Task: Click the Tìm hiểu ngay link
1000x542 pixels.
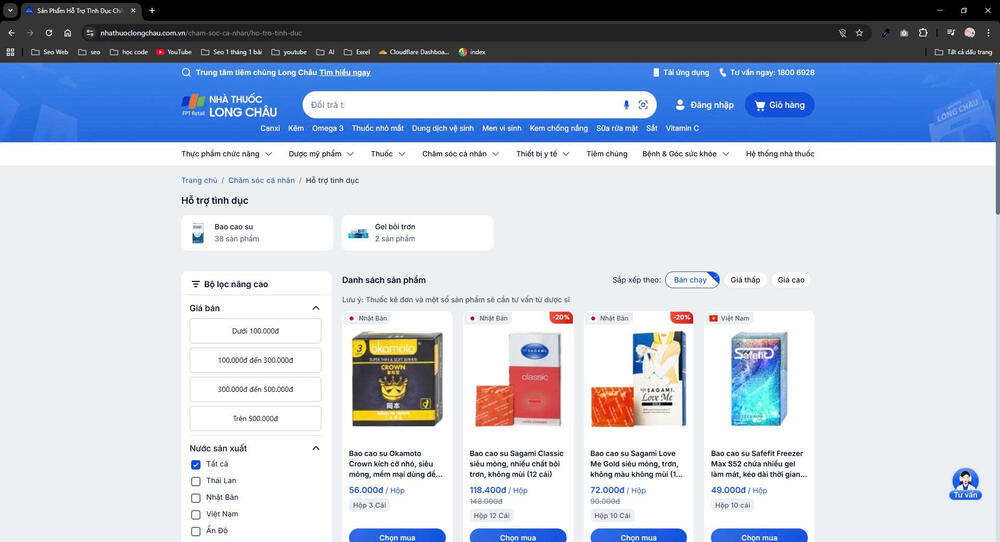Action: (x=345, y=73)
